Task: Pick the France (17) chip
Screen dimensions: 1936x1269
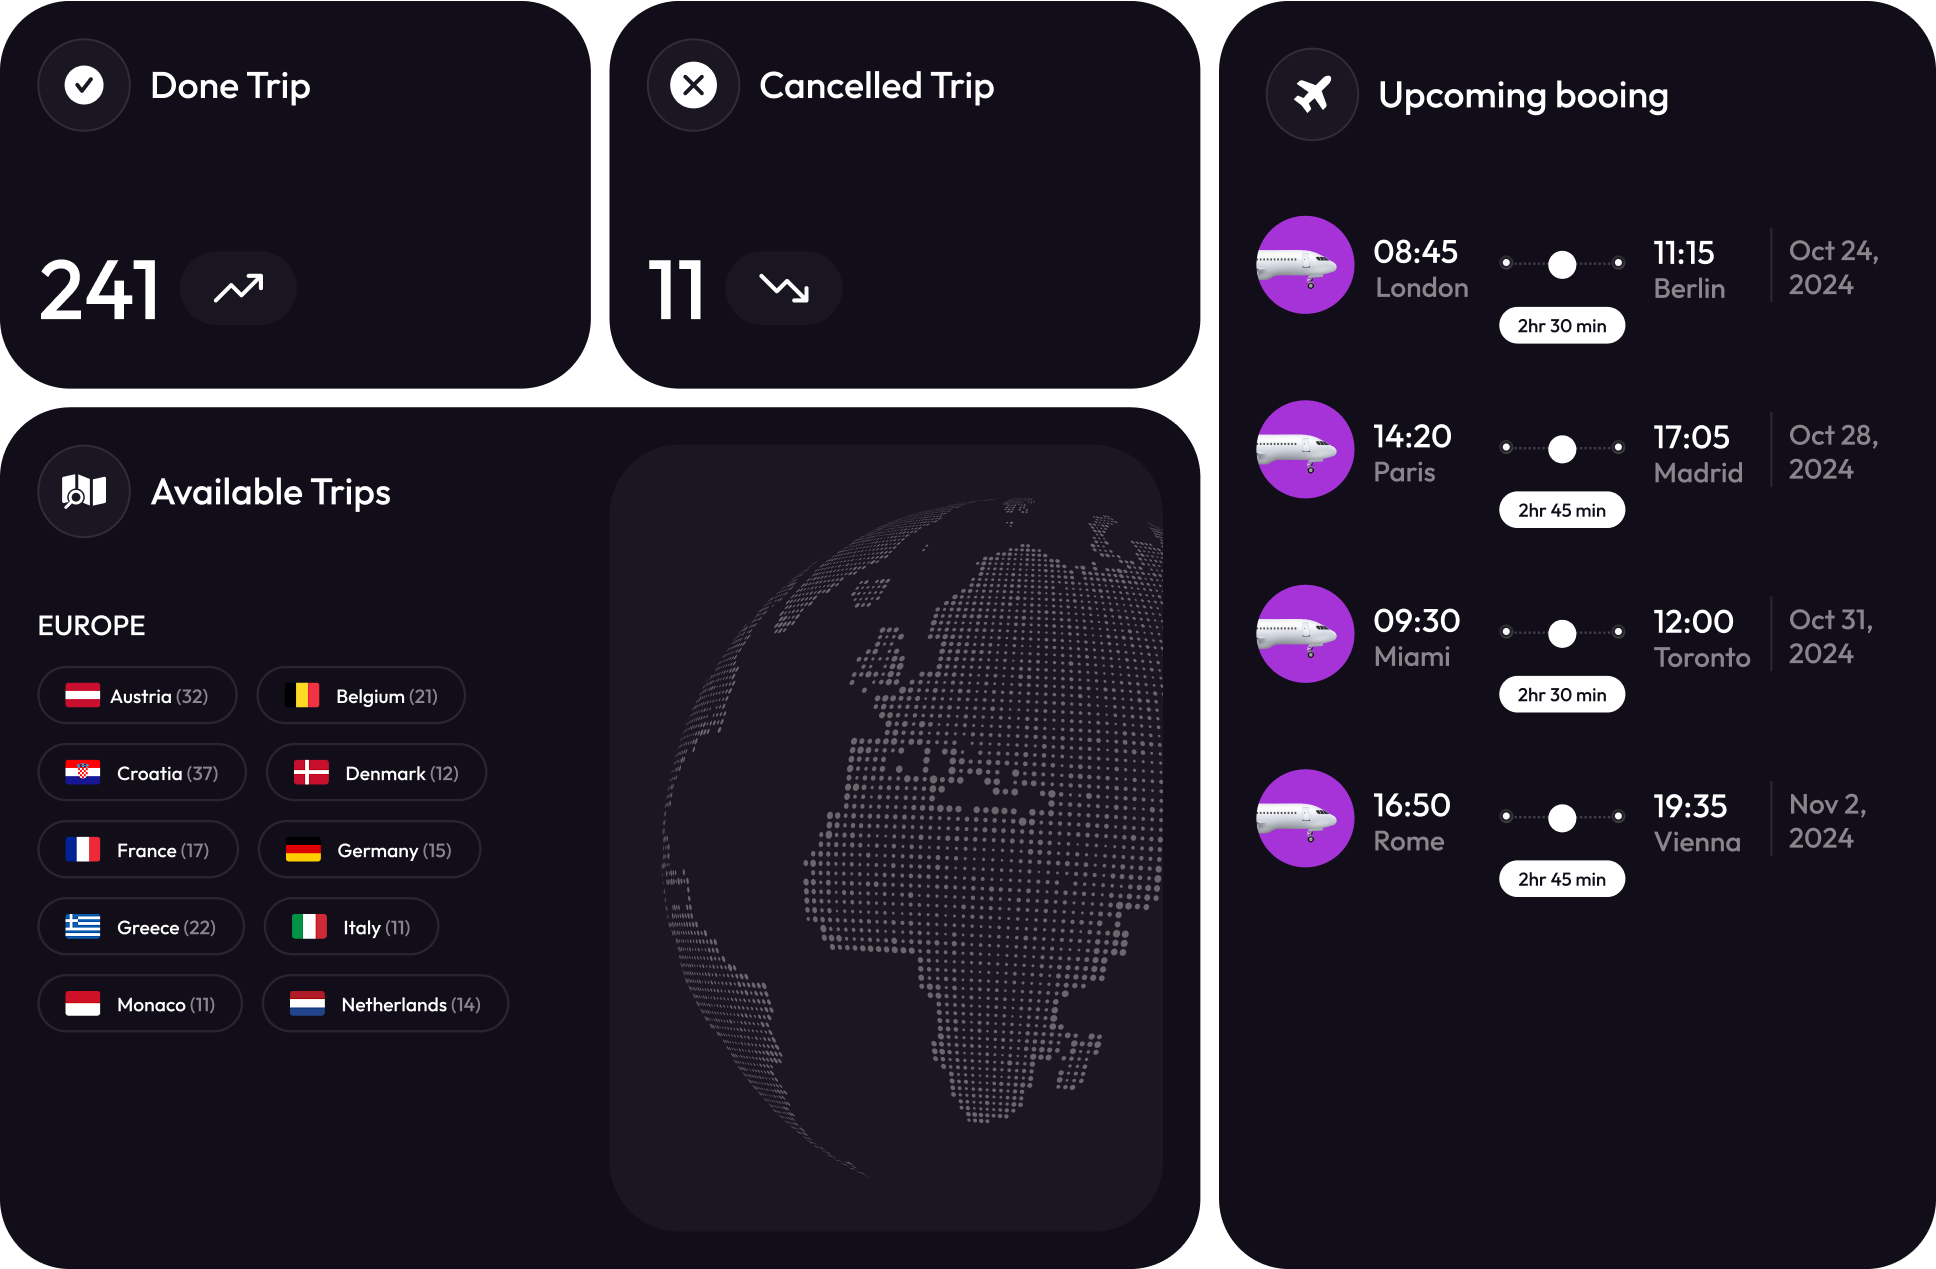Action: [138, 849]
